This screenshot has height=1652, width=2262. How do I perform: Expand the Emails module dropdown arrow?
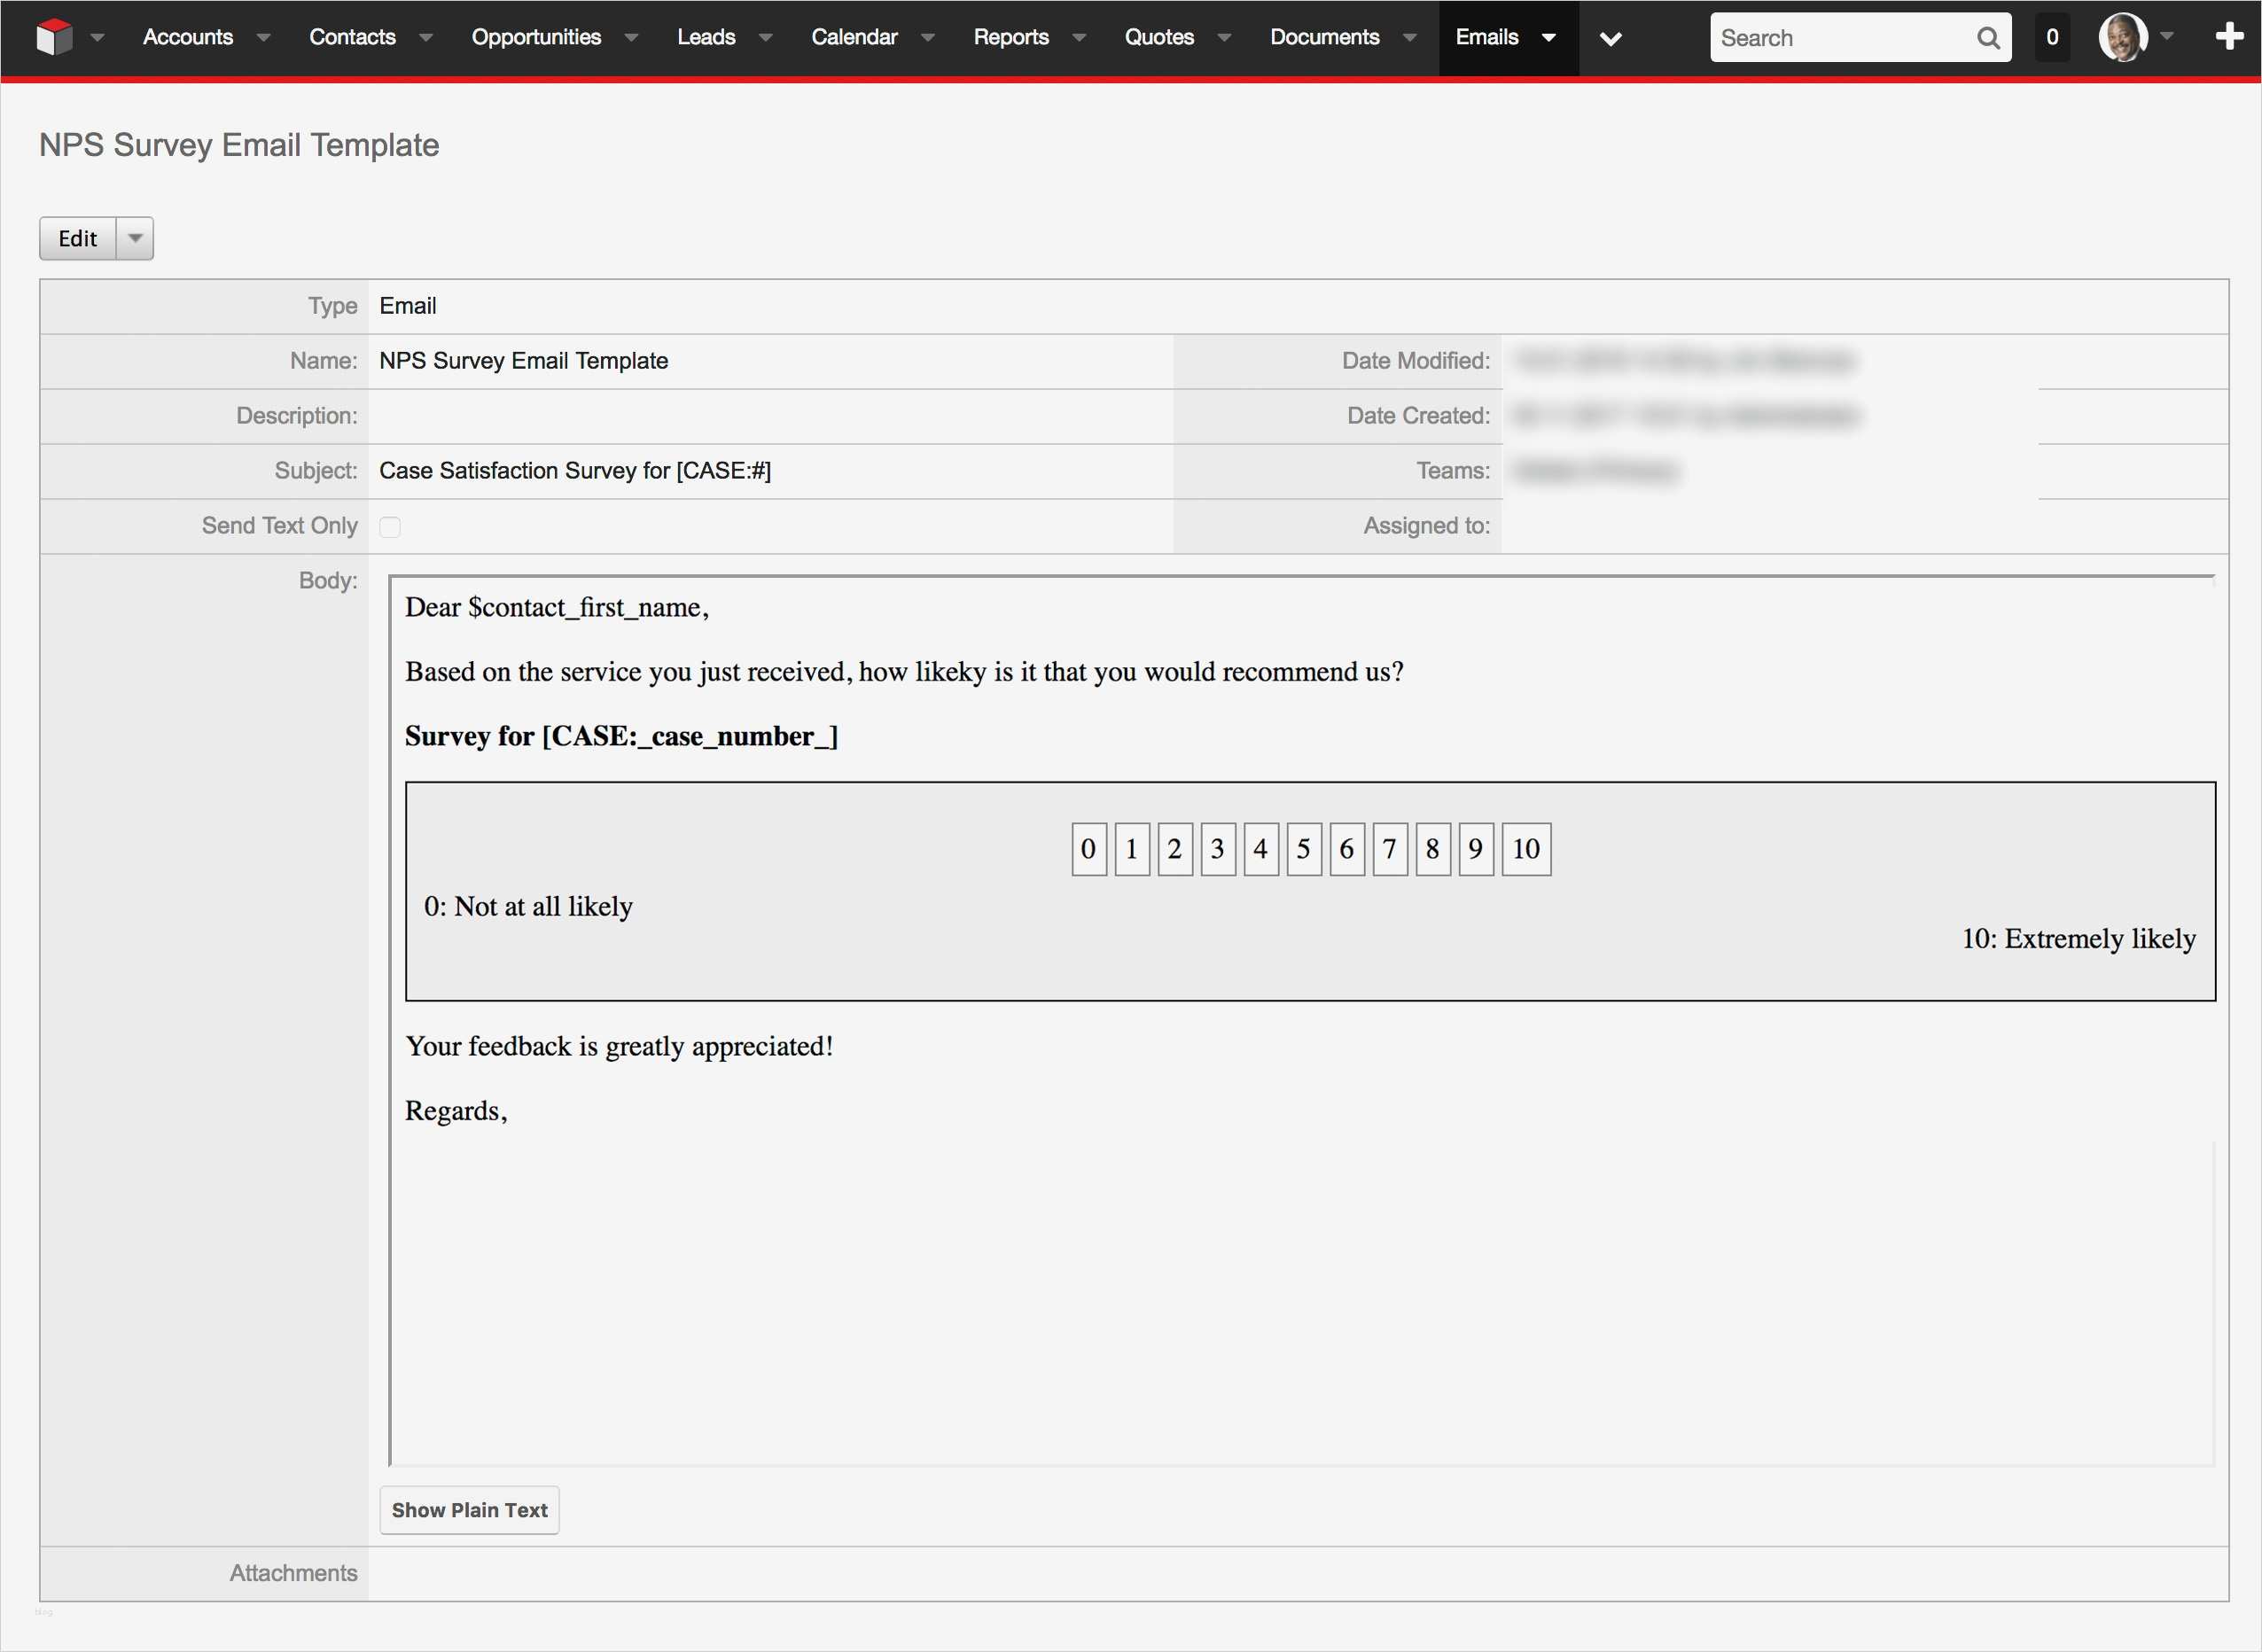(1548, 38)
